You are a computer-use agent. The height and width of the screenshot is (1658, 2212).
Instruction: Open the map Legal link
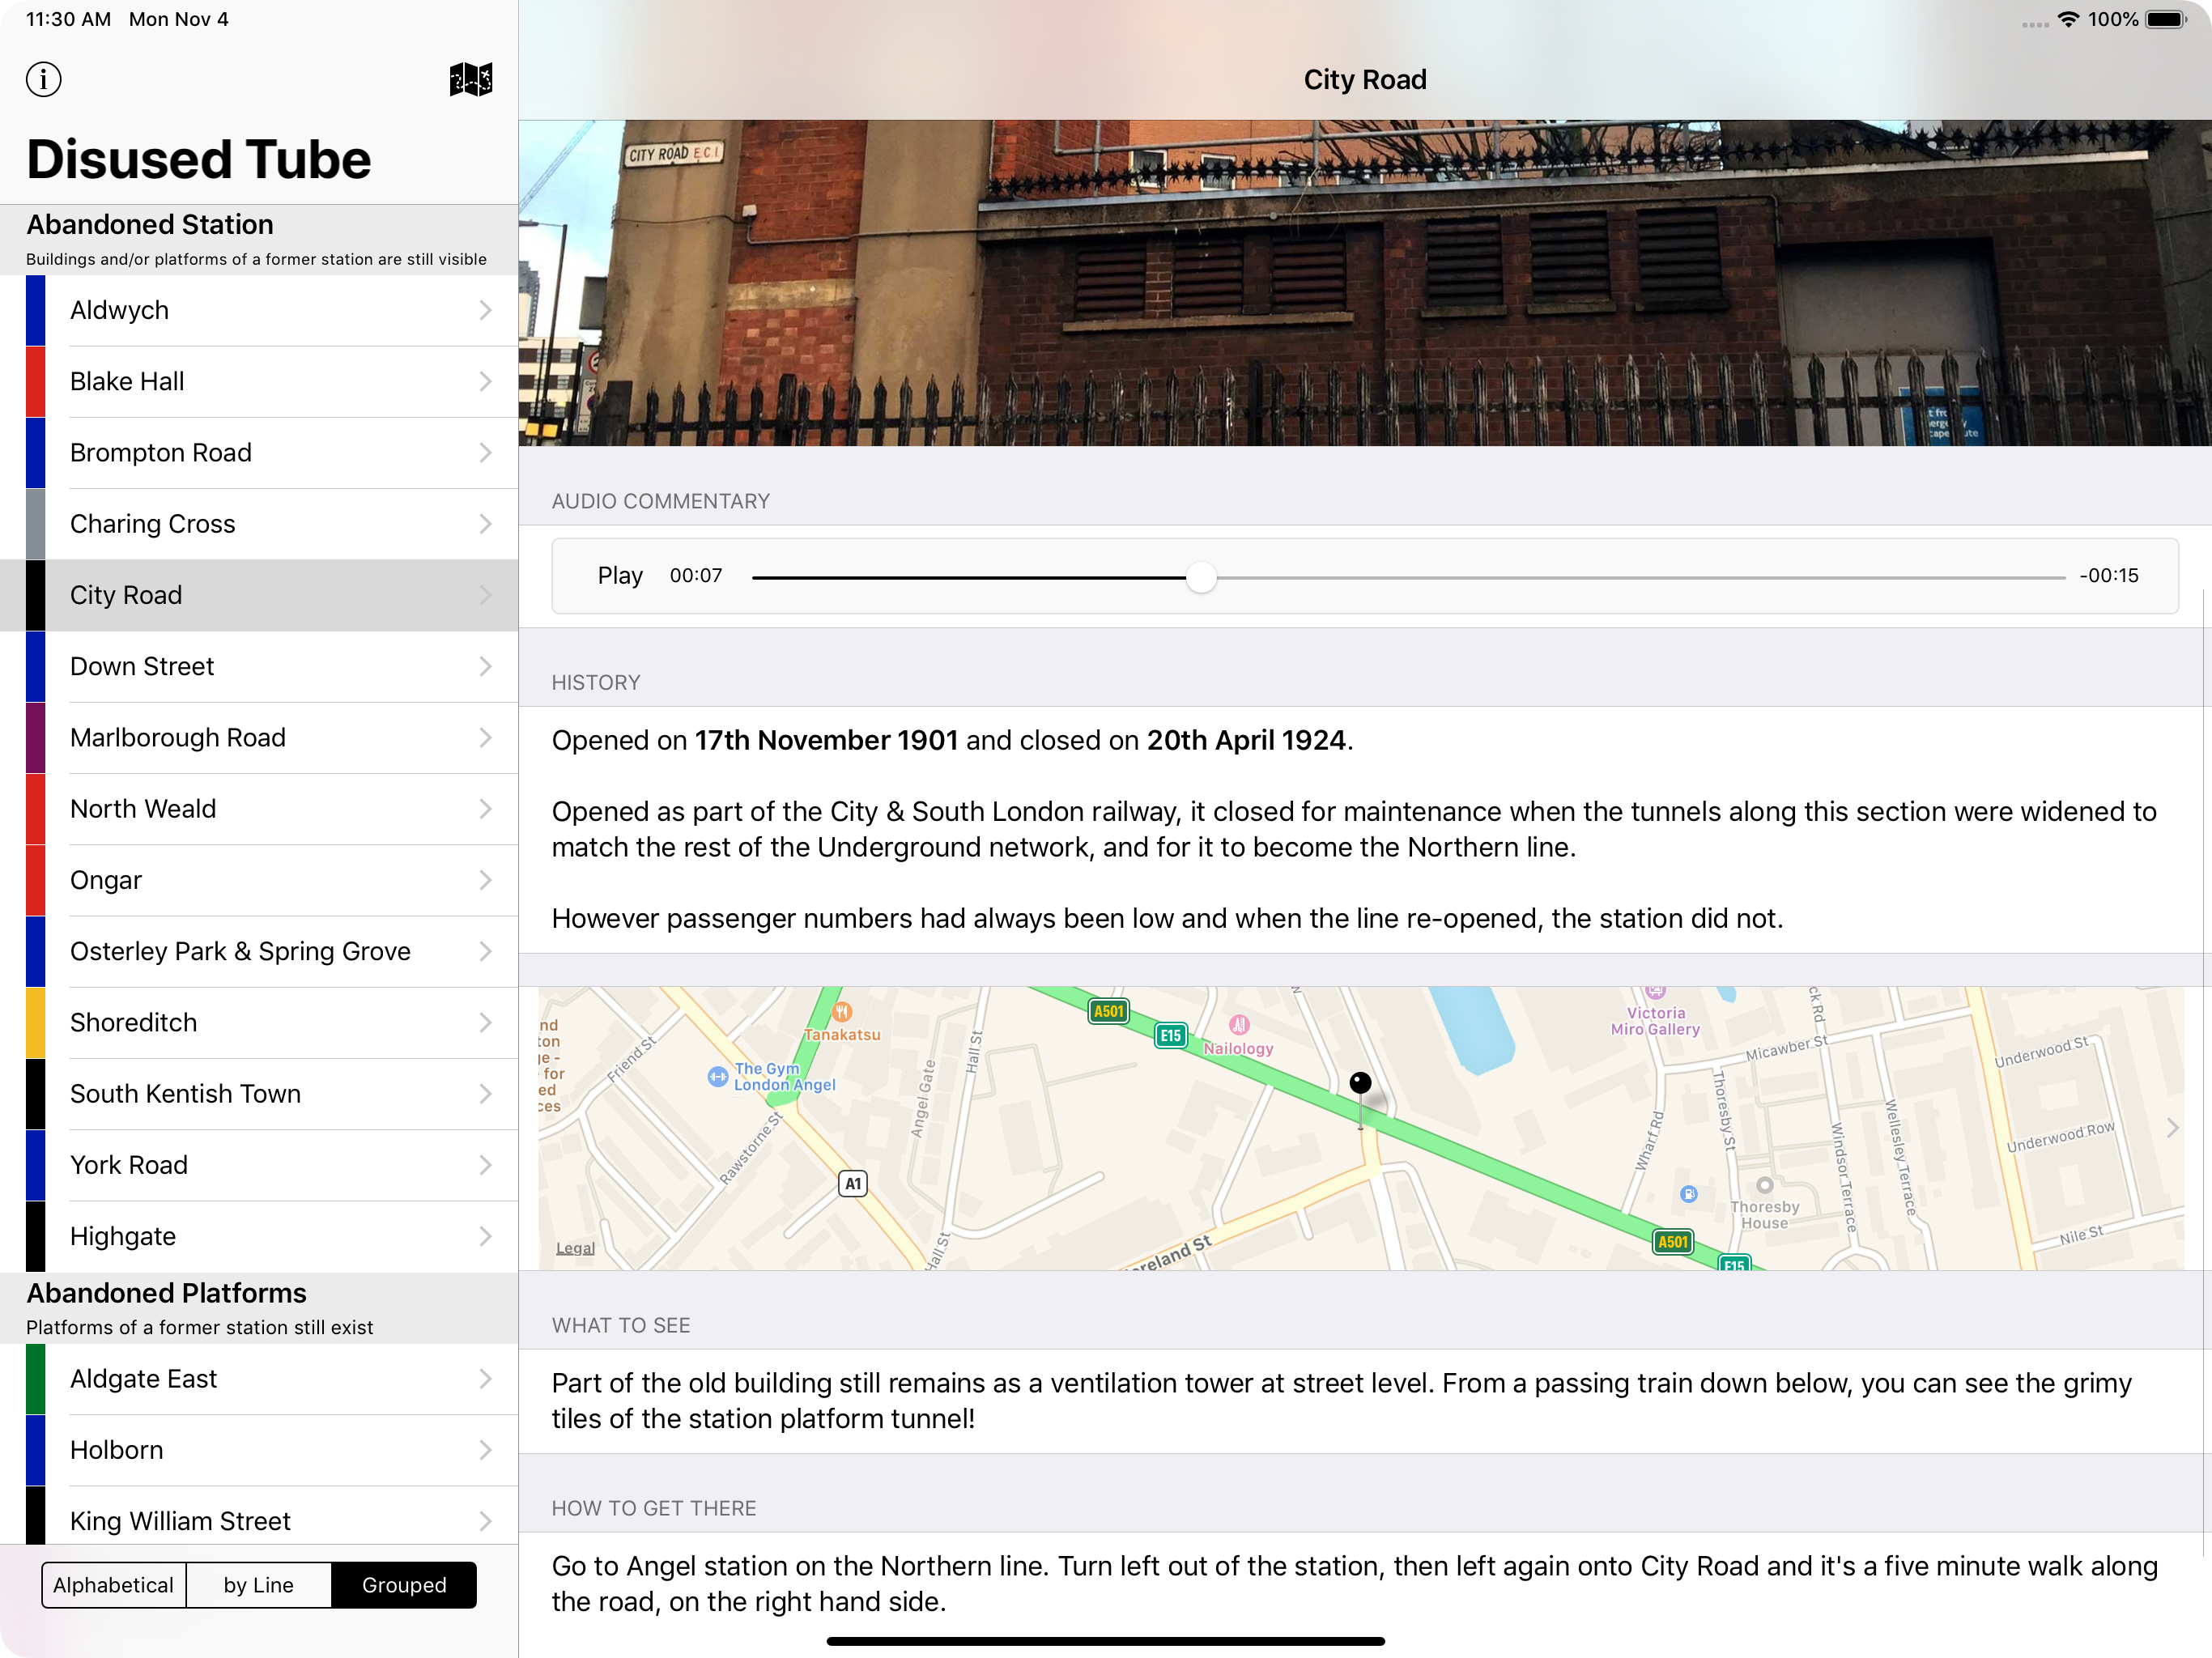pyautogui.click(x=575, y=1248)
